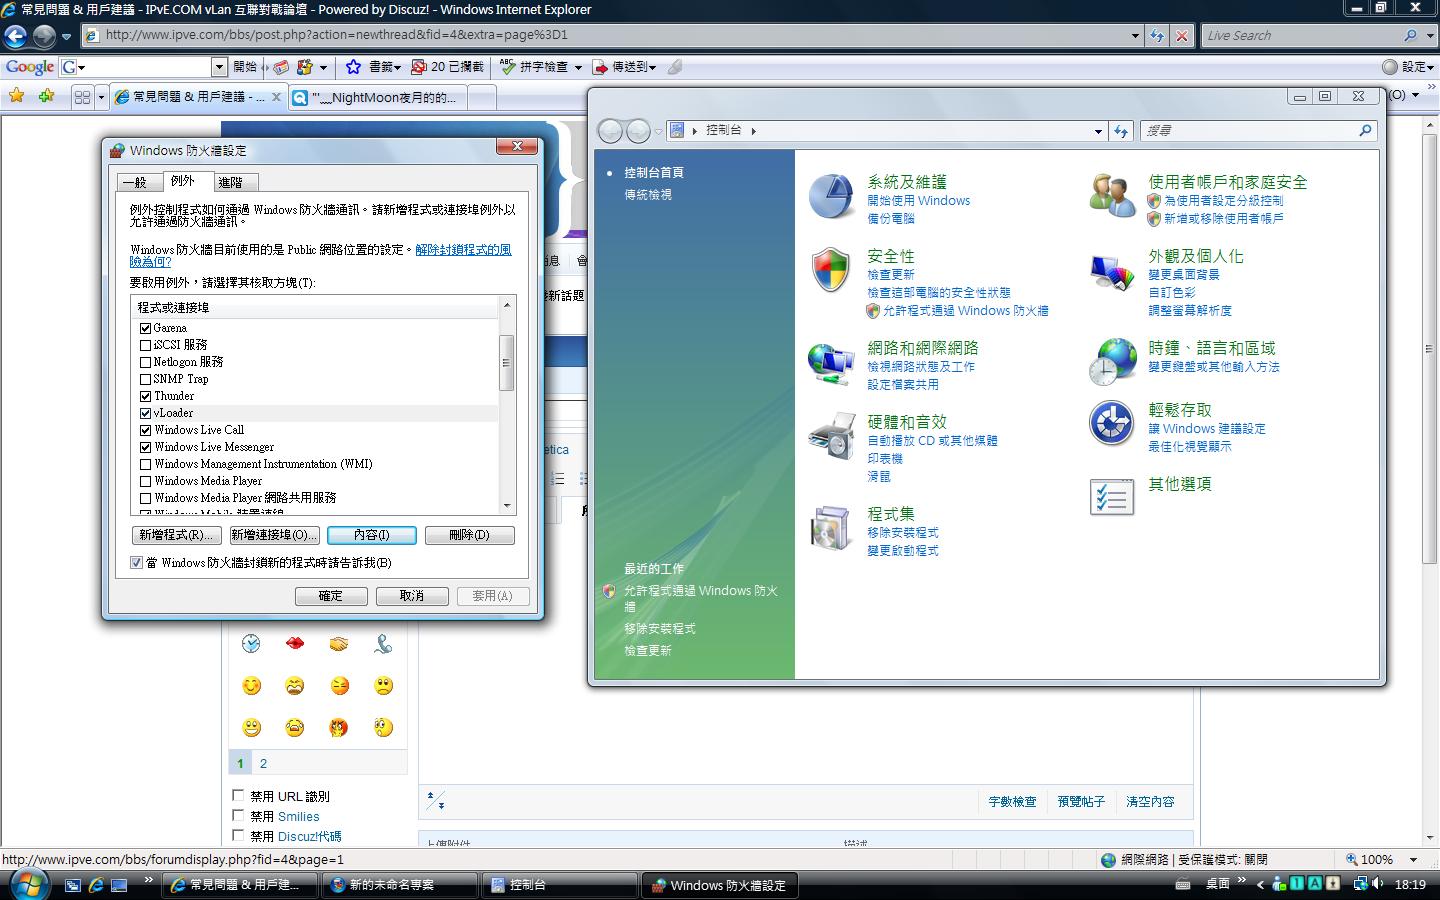Check the SNMP Trap exception
The height and width of the screenshot is (900, 1440).
point(146,379)
